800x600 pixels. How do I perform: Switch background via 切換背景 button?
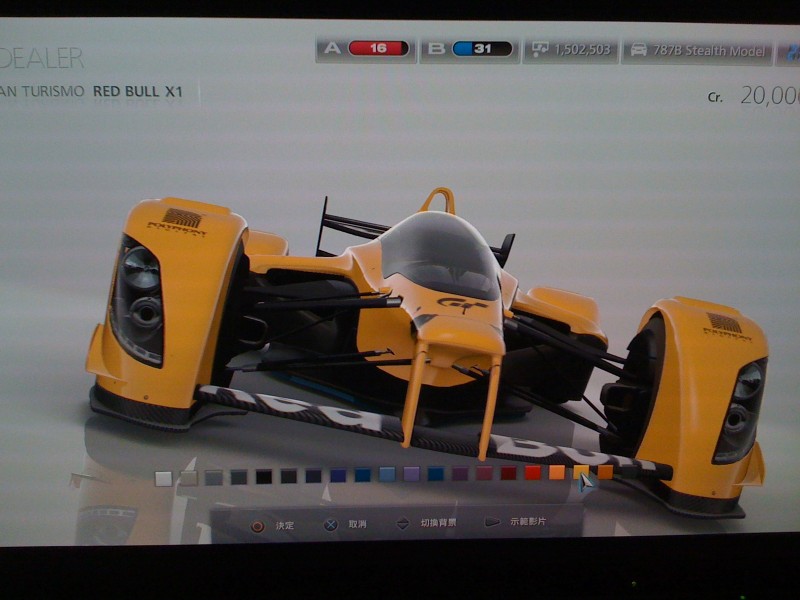click(426, 522)
